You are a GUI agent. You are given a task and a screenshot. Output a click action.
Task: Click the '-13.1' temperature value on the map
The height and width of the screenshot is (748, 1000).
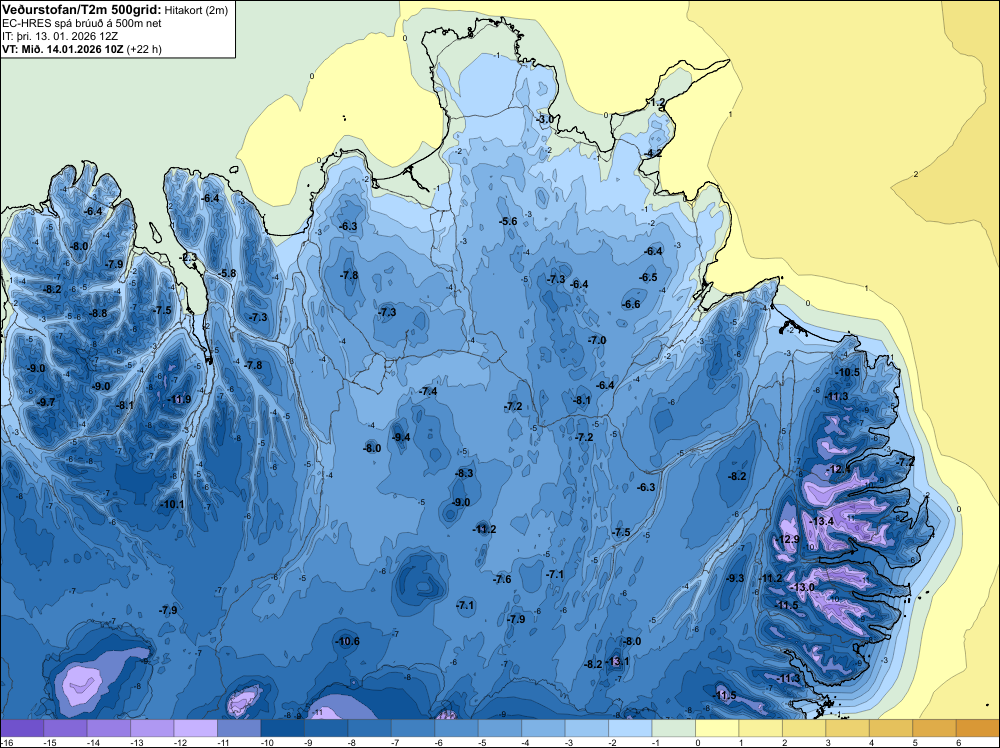[x=617, y=661]
